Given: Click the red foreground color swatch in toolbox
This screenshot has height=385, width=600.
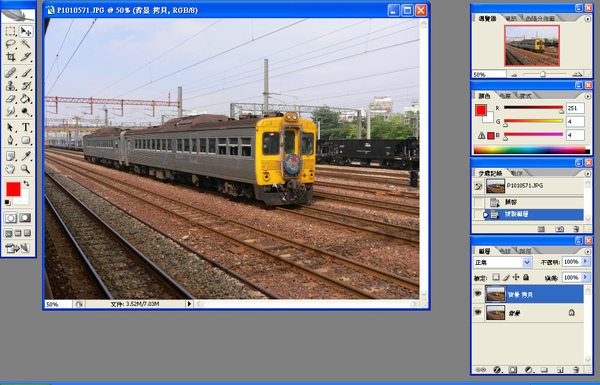Looking at the screenshot, I should 13,189.
